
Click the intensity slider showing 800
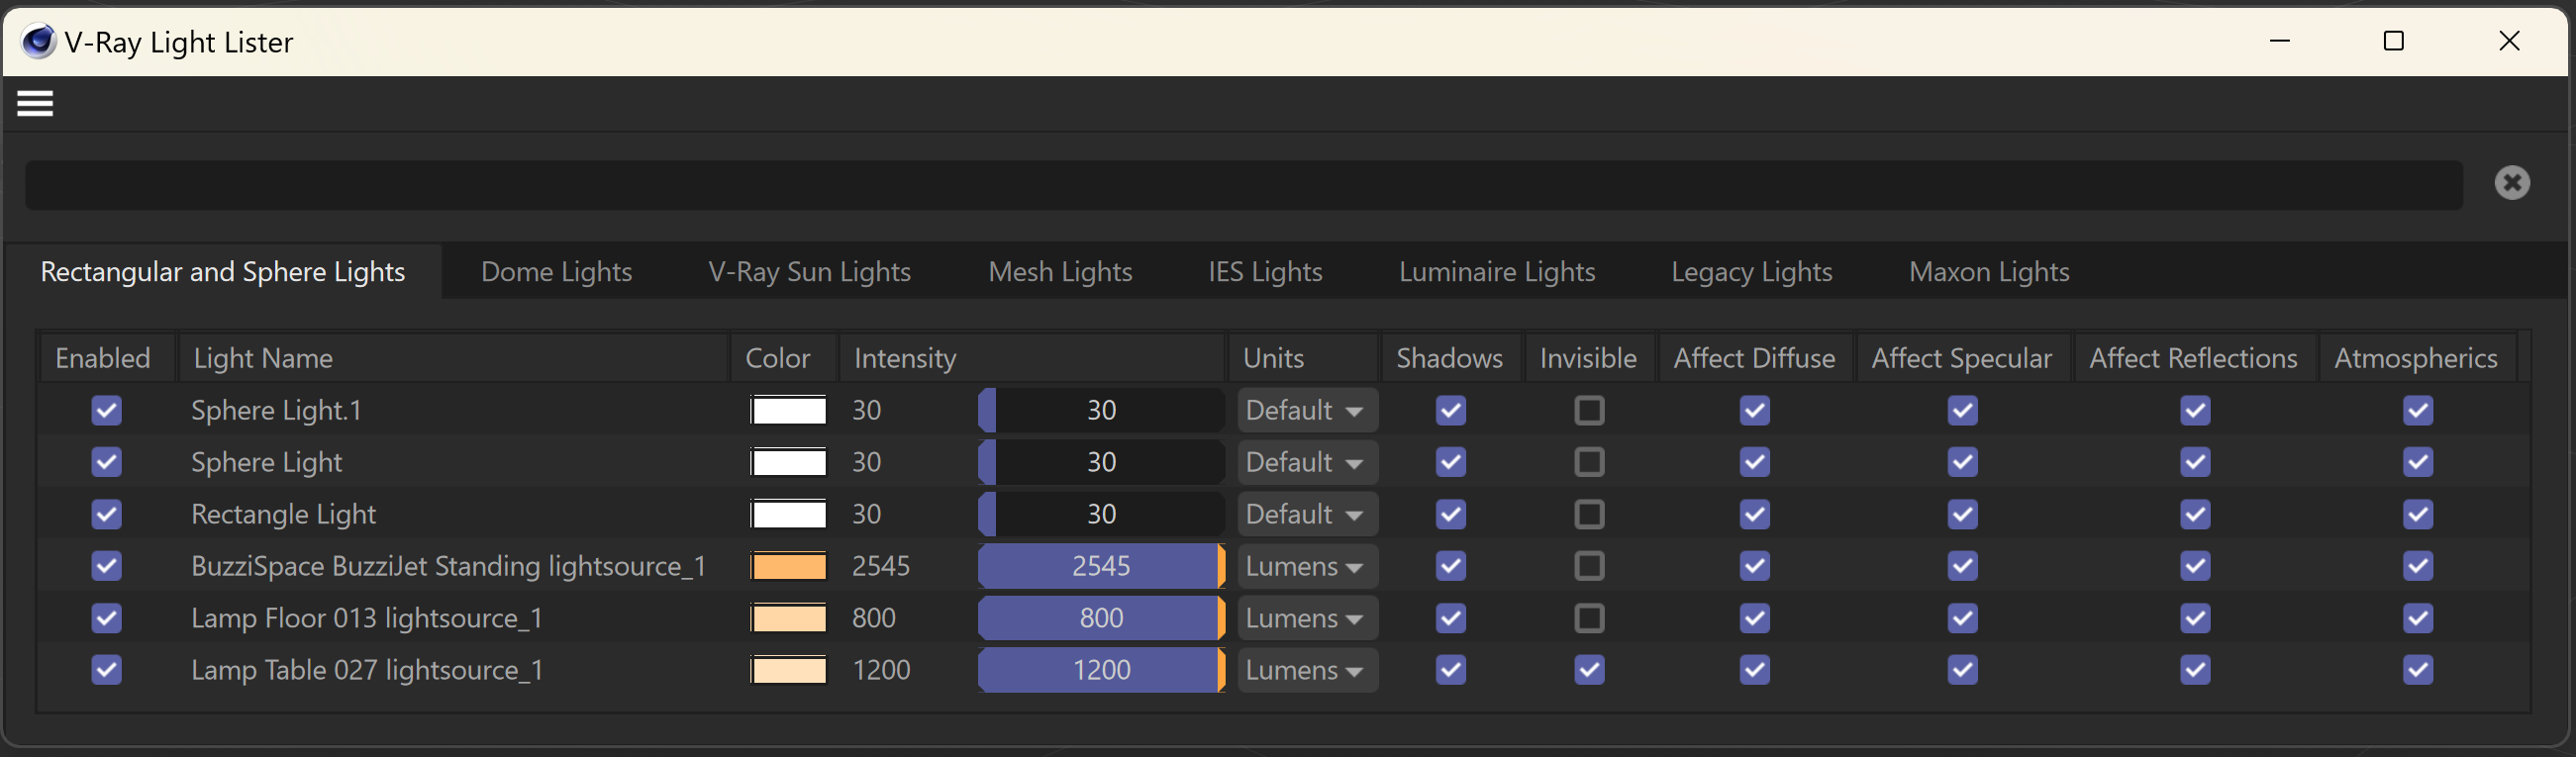point(1101,618)
